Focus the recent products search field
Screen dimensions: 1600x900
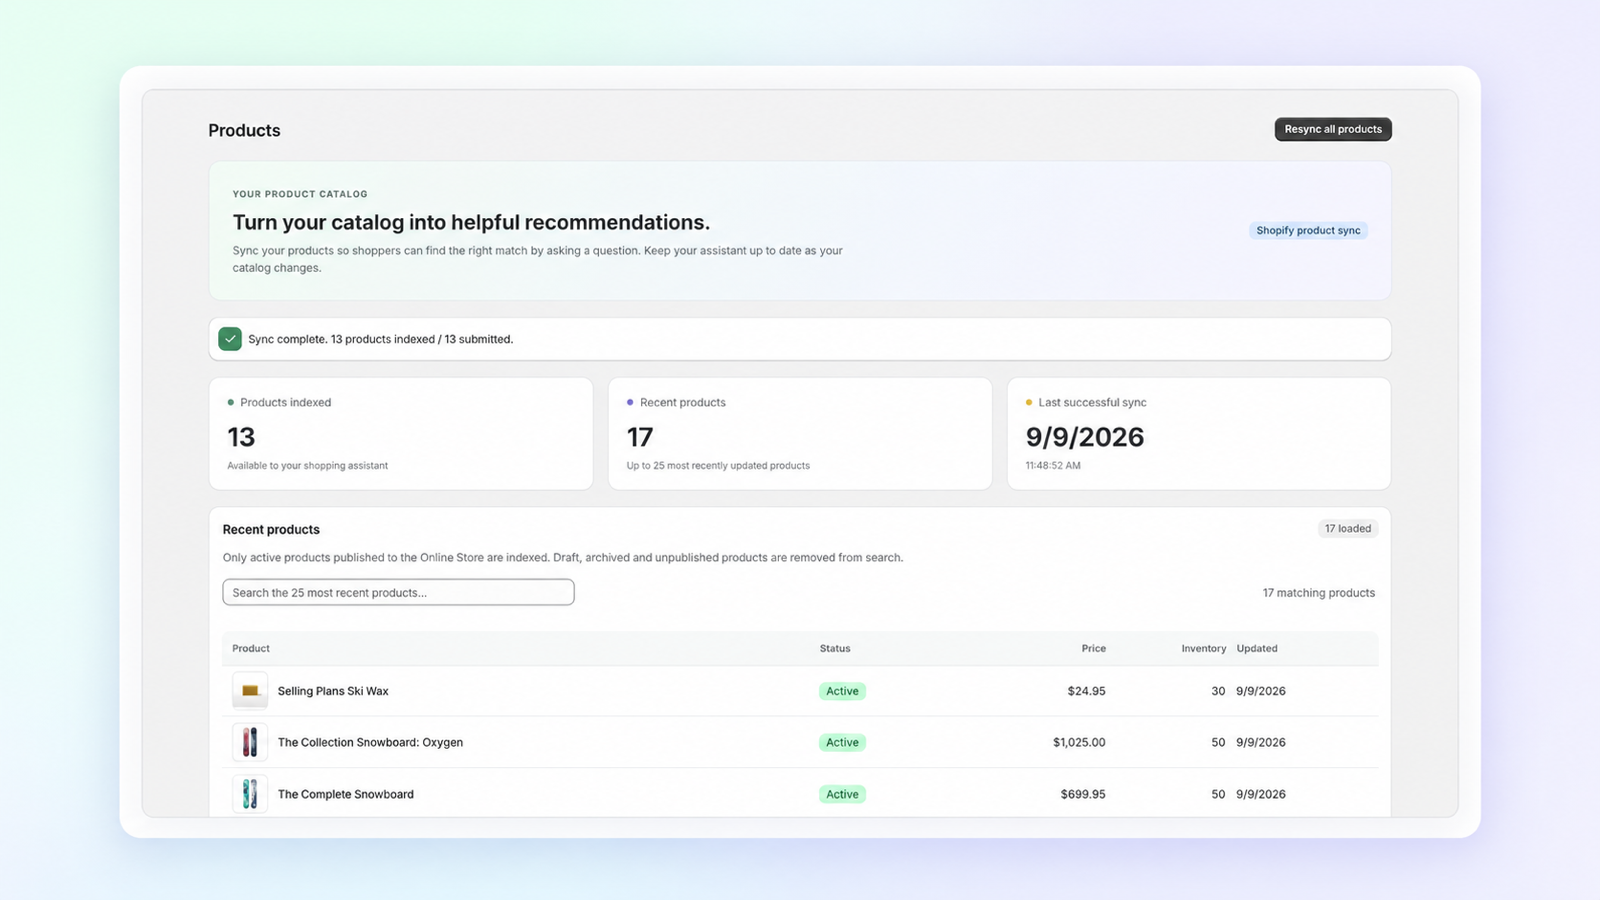pos(398,592)
